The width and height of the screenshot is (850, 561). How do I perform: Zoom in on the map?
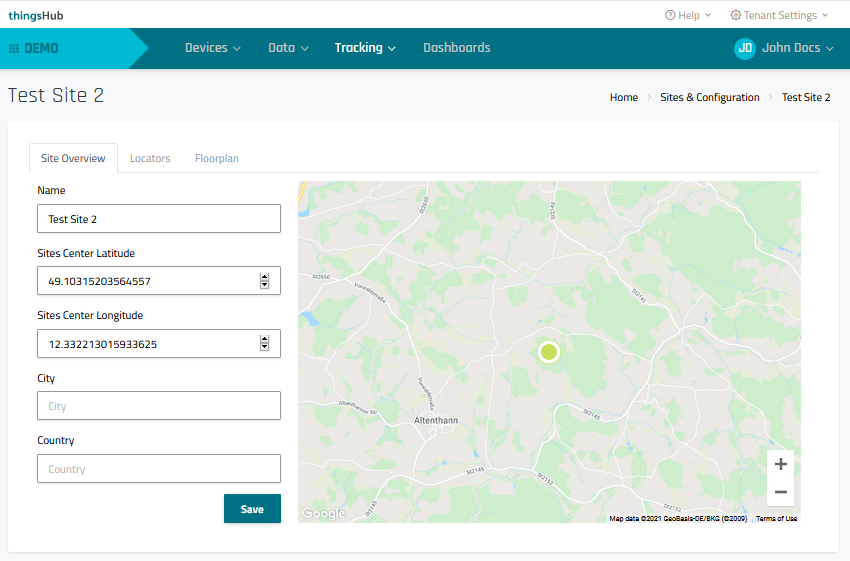(781, 464)
